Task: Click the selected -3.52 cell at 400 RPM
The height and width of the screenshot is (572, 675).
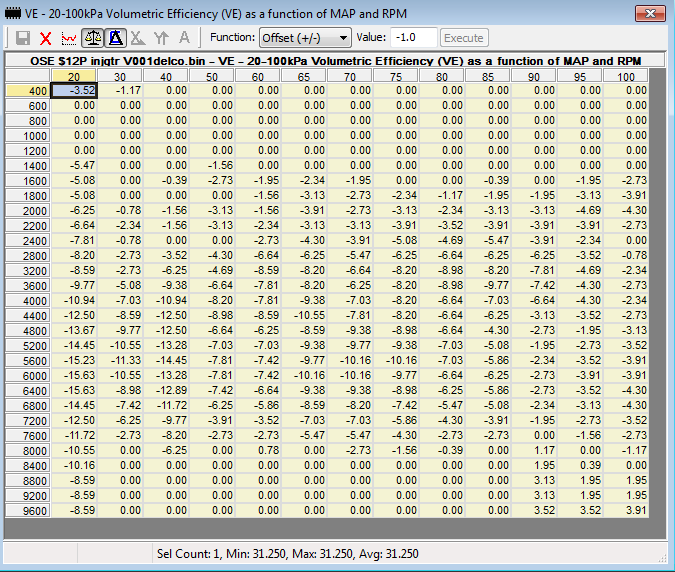Action: 74,90
